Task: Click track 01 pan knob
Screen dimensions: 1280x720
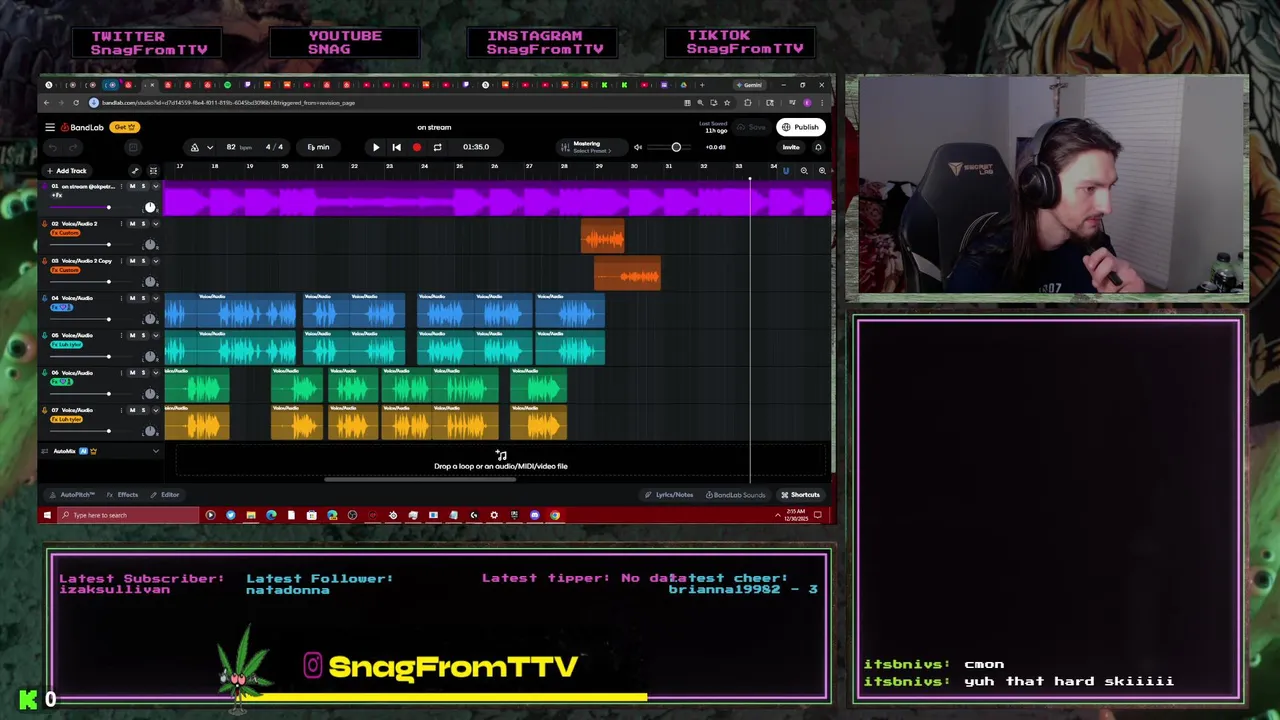Action: [150, 207]
